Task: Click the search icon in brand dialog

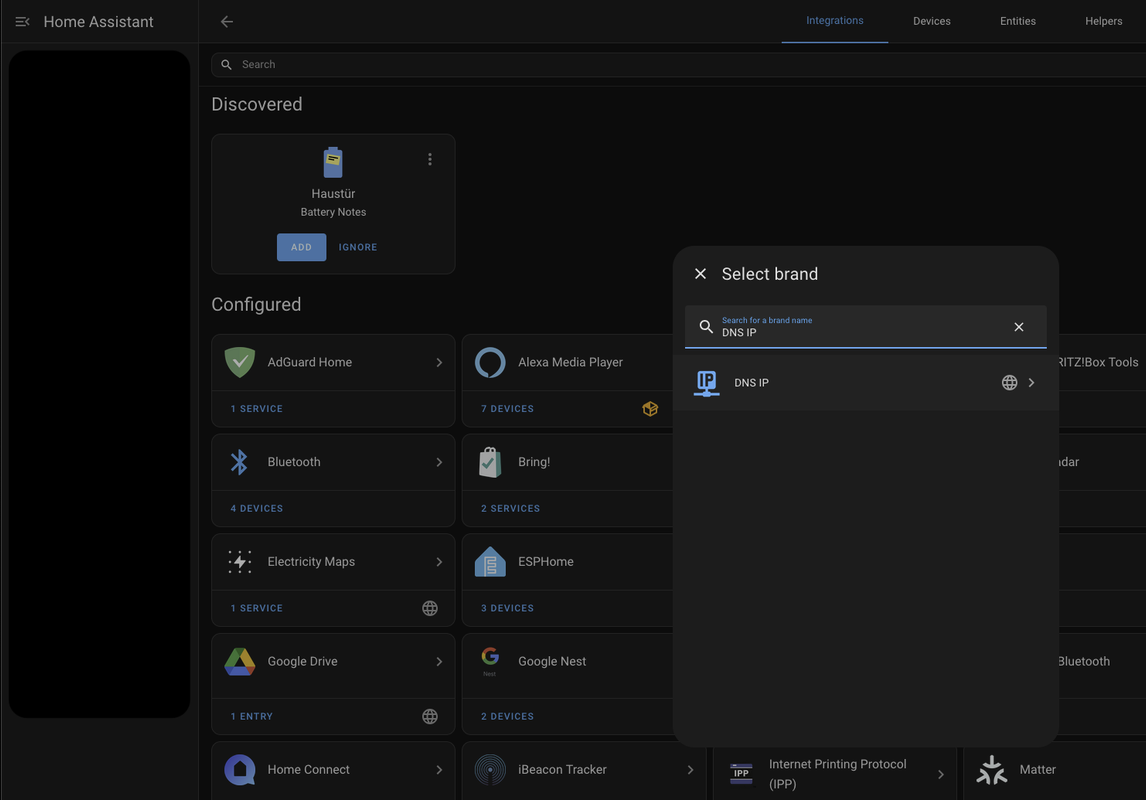Action: [x=706, y=327]
